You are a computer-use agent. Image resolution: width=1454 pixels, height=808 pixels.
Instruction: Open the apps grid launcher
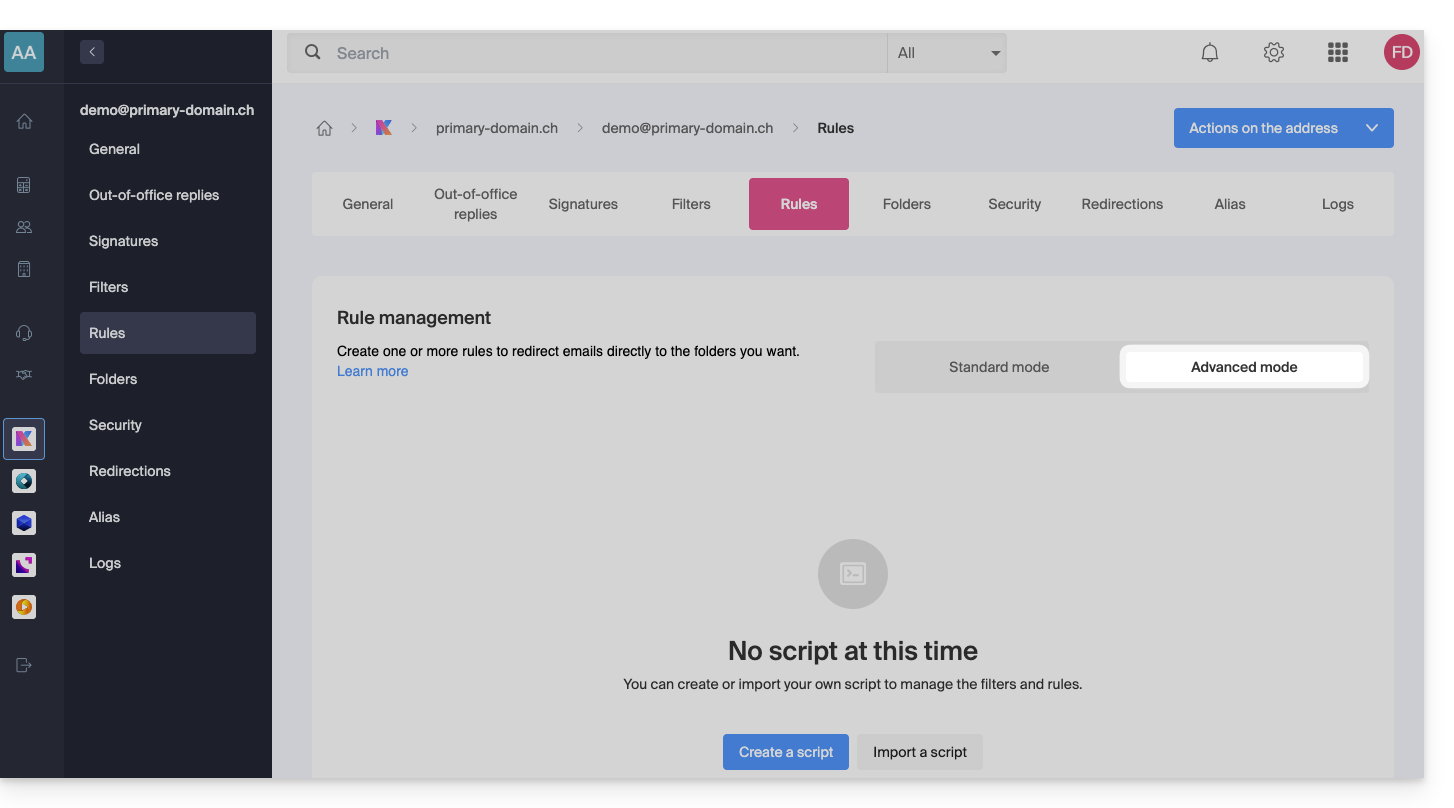1337,53
